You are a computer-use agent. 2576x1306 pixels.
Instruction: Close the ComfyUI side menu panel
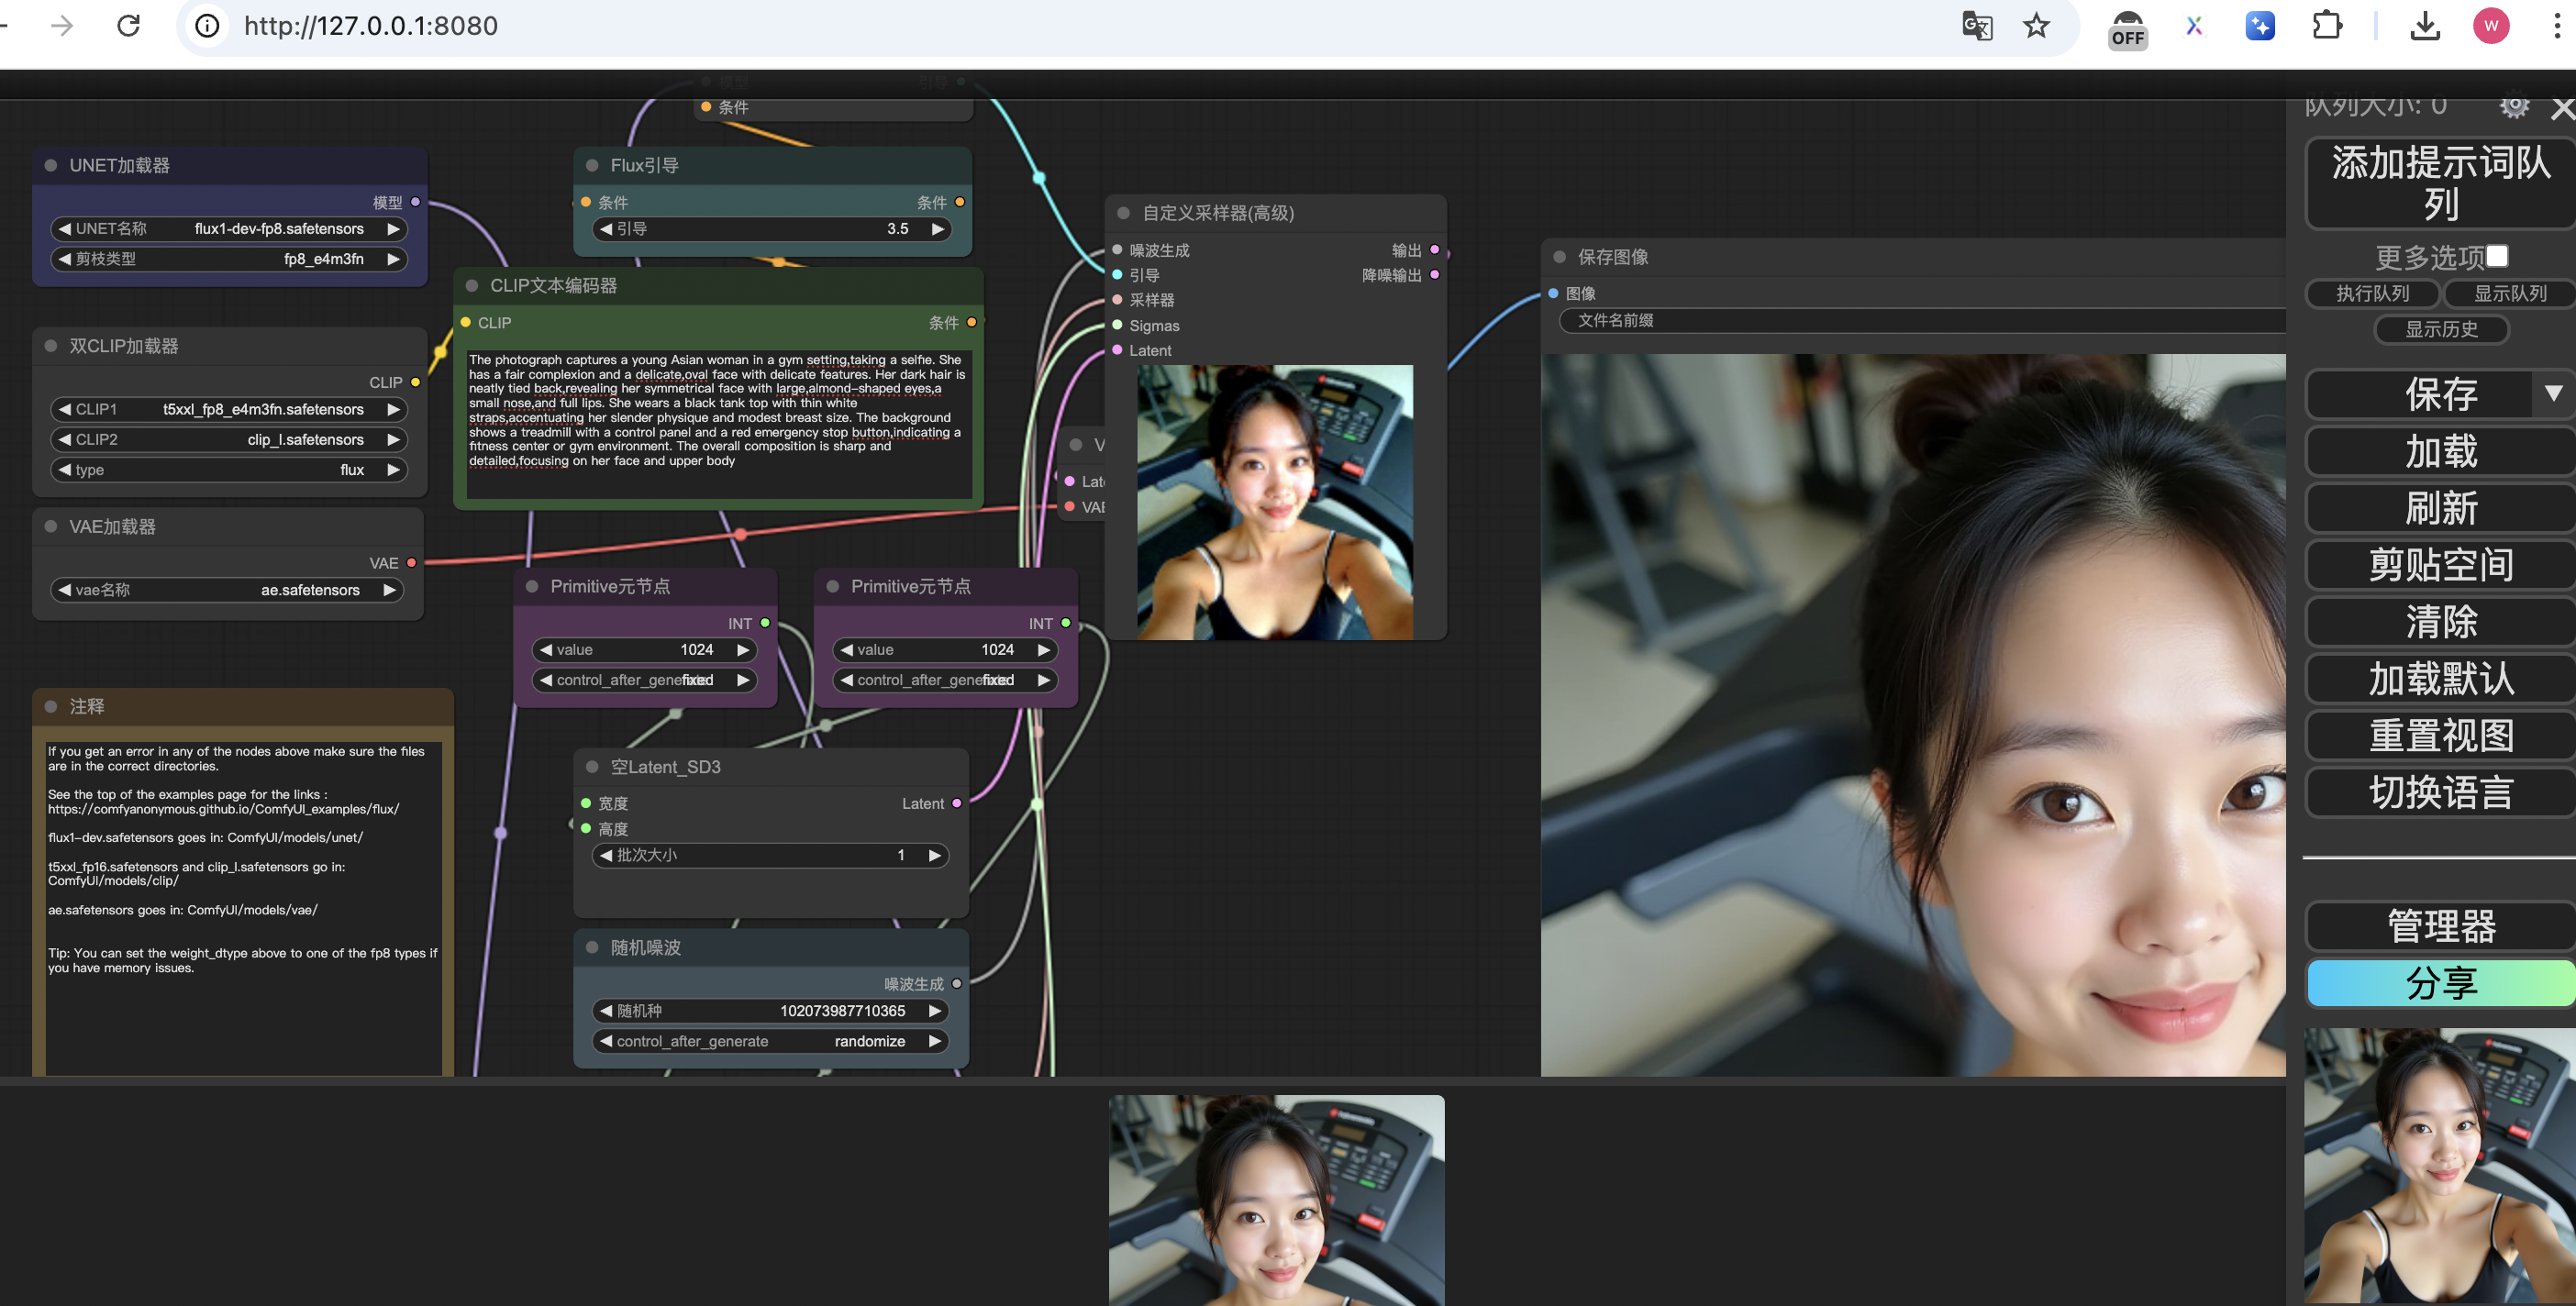(2562, 108)
